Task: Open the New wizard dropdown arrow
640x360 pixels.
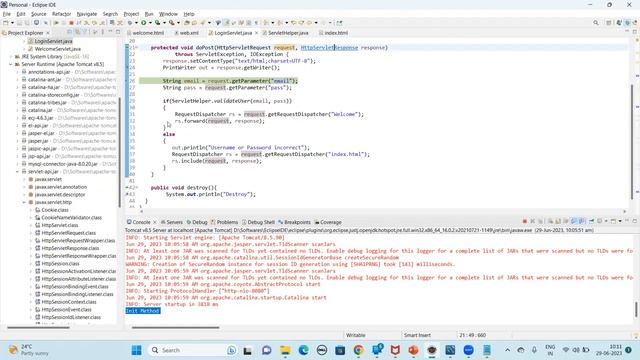Action: (12, 23)
